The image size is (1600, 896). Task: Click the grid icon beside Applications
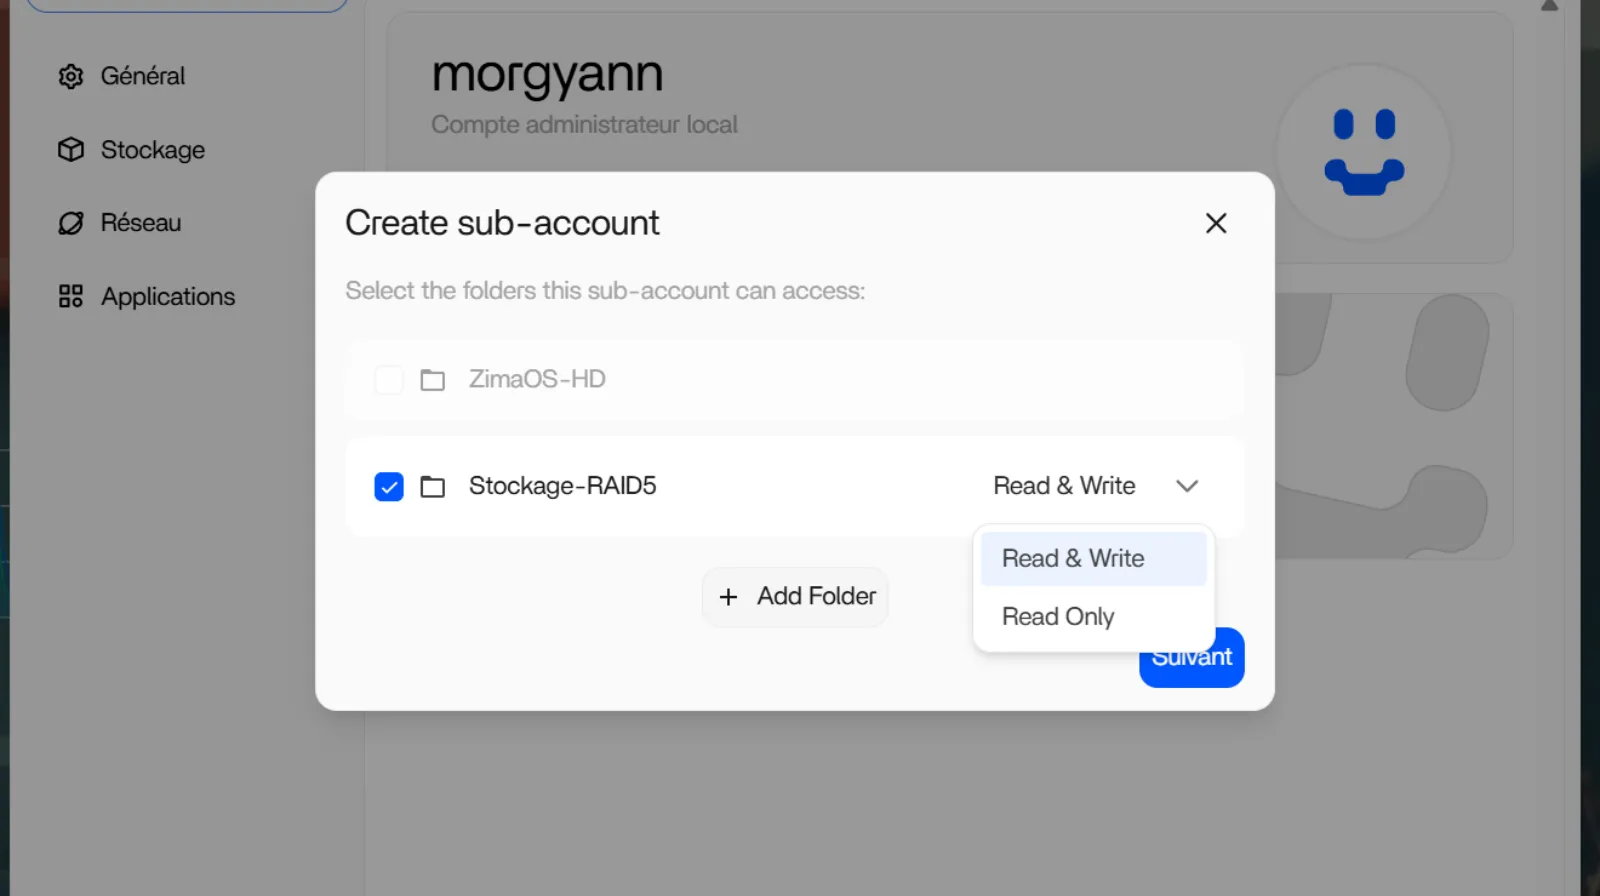point(71,297)
